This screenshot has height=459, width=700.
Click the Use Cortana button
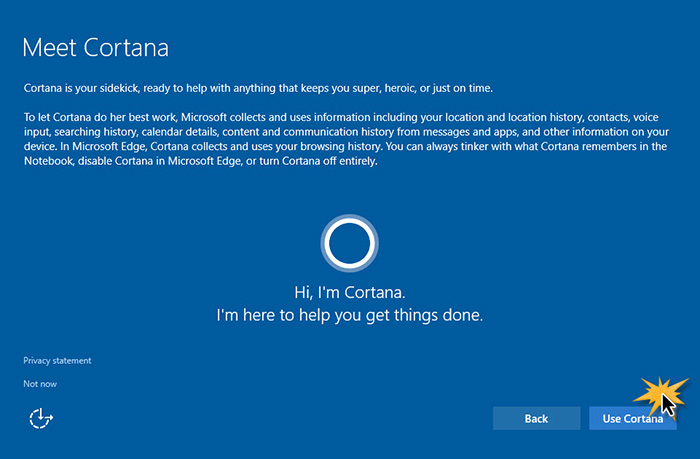point(633,418)
